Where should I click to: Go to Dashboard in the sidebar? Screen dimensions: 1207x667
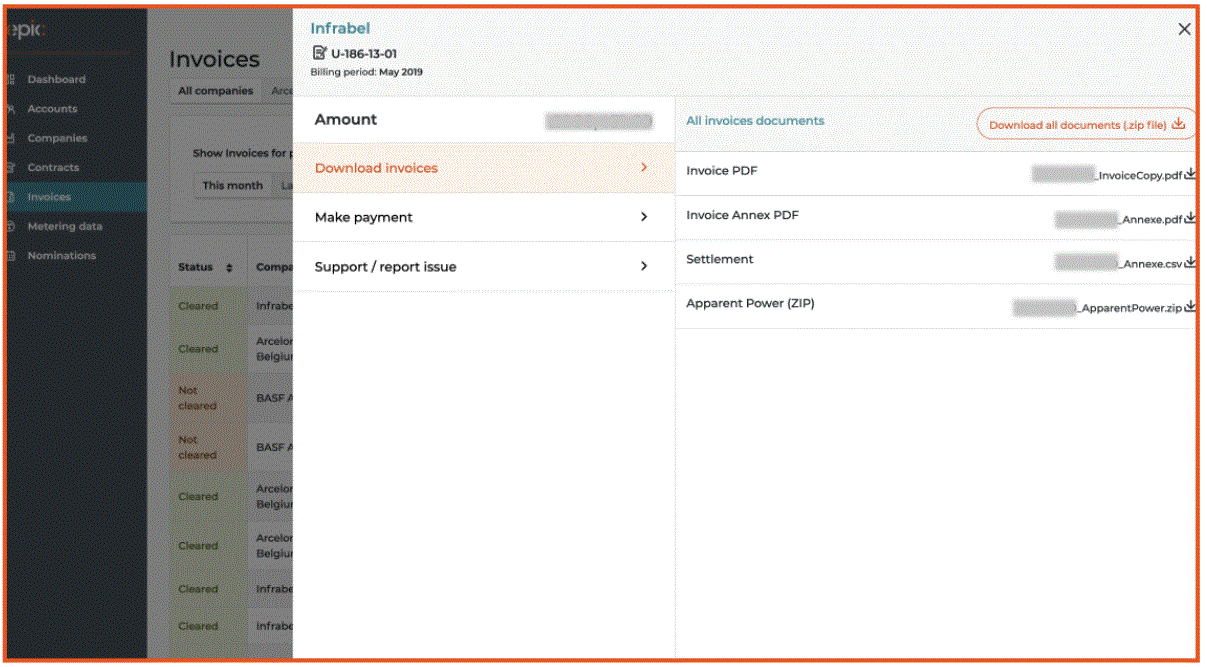click(x=56, y=79)
